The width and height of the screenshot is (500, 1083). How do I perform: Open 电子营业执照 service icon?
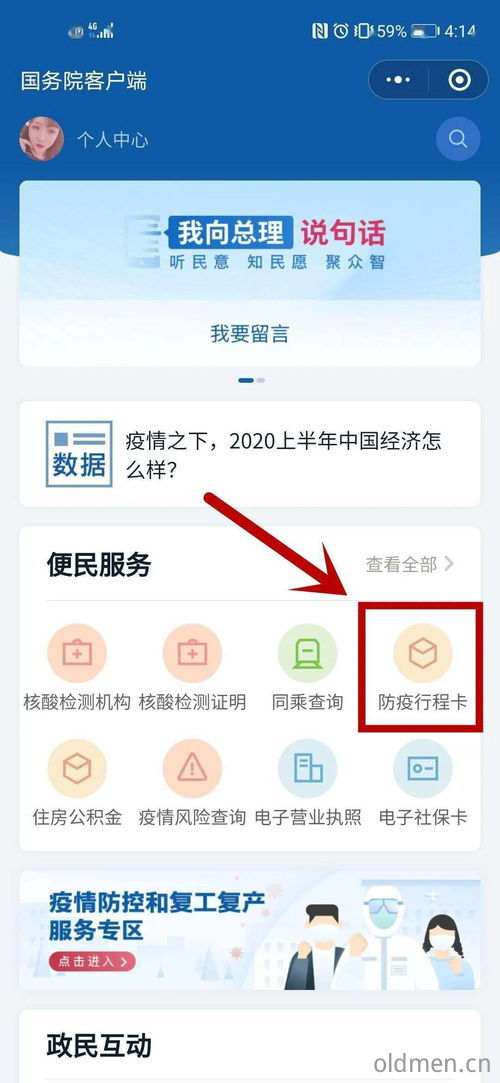307,768
